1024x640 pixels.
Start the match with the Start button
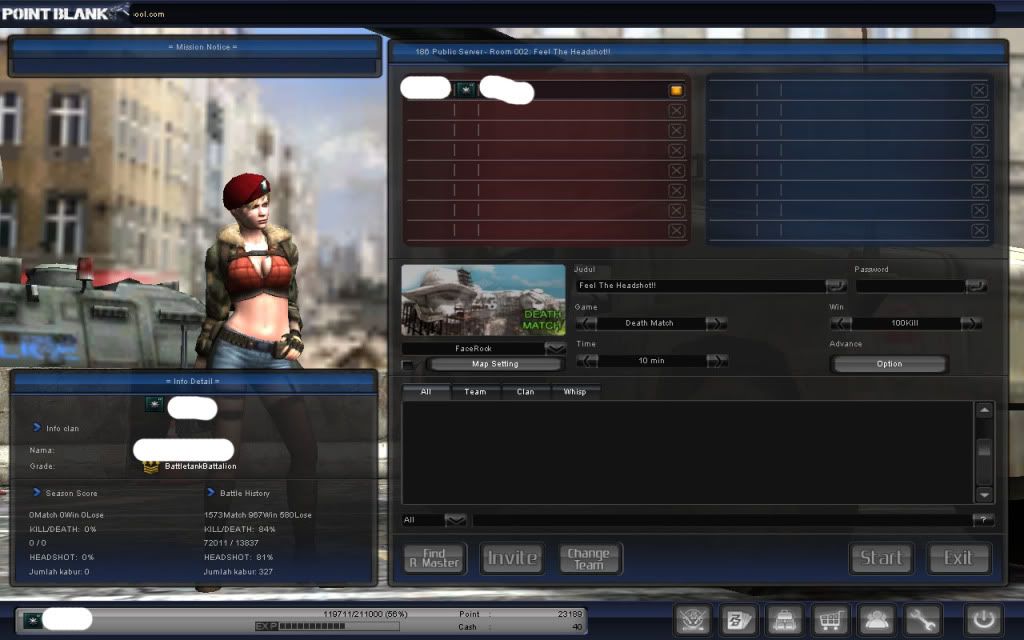click(881, 558)
